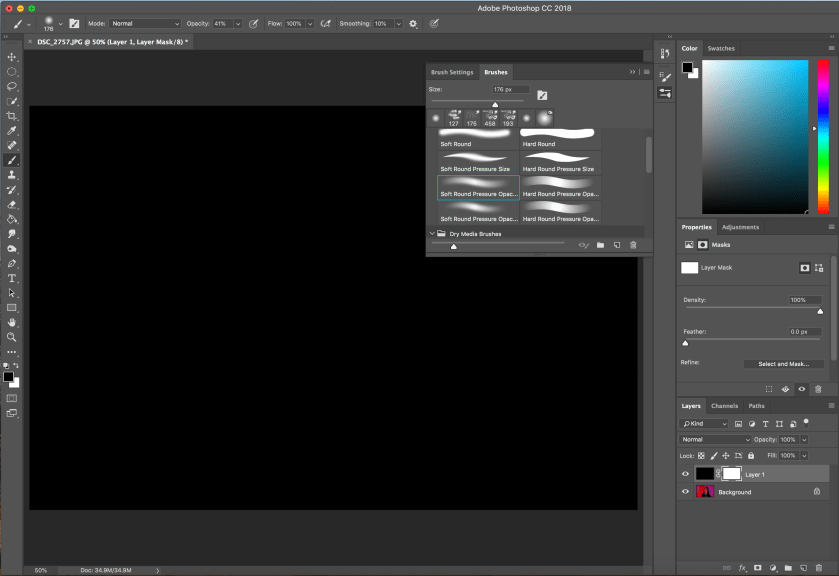
Task: Open the brush Mode dropdown
Action: [145, 23]
